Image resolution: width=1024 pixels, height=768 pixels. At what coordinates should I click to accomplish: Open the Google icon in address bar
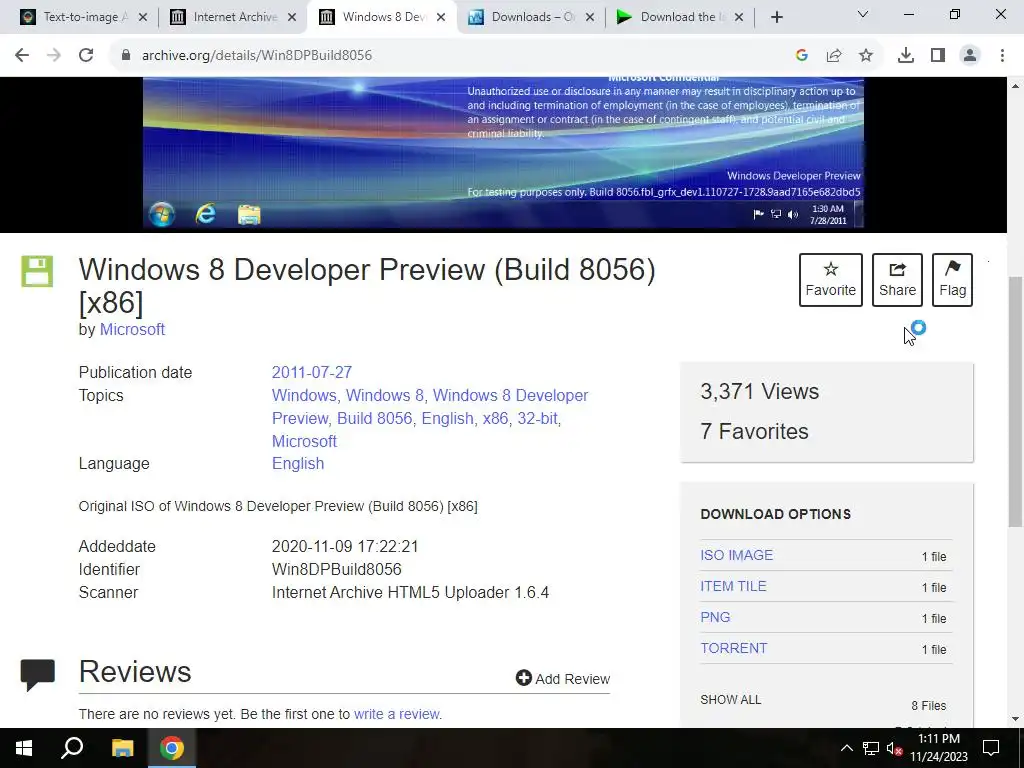(x=802, y=56)
